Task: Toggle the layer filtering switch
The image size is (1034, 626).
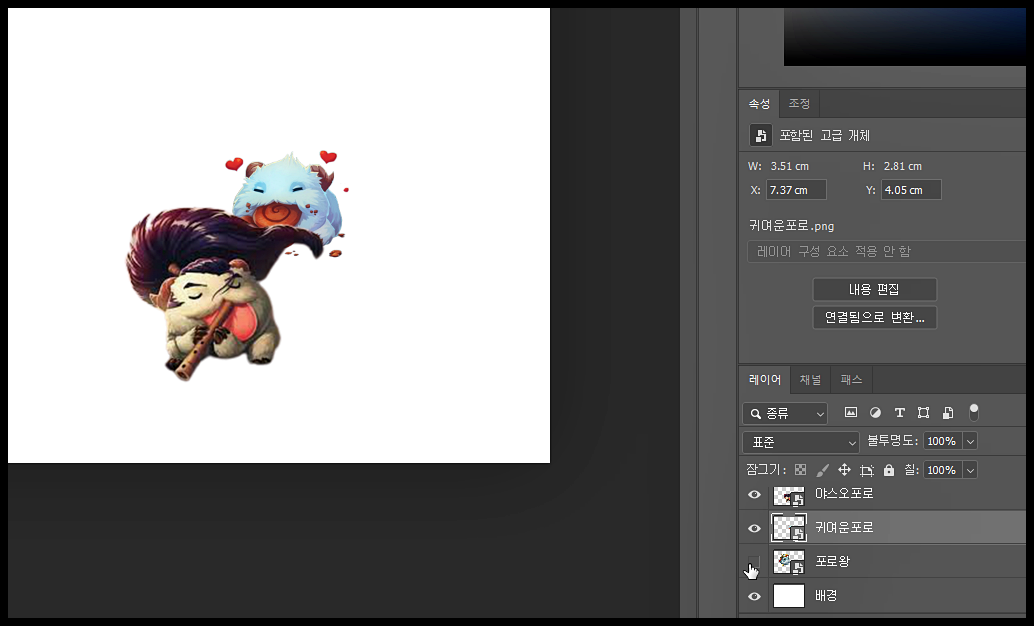Action: pos(973,413)
